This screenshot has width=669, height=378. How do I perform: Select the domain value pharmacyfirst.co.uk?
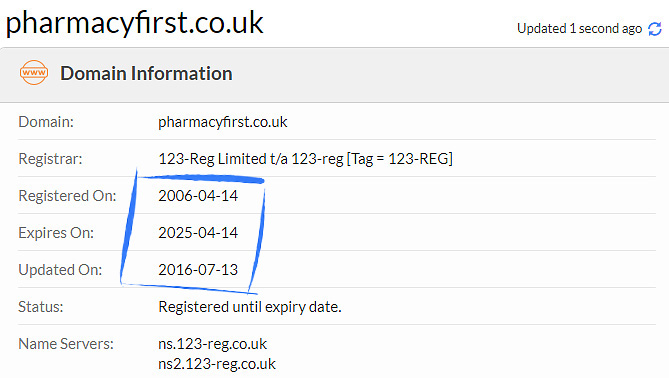pos(223,122)
